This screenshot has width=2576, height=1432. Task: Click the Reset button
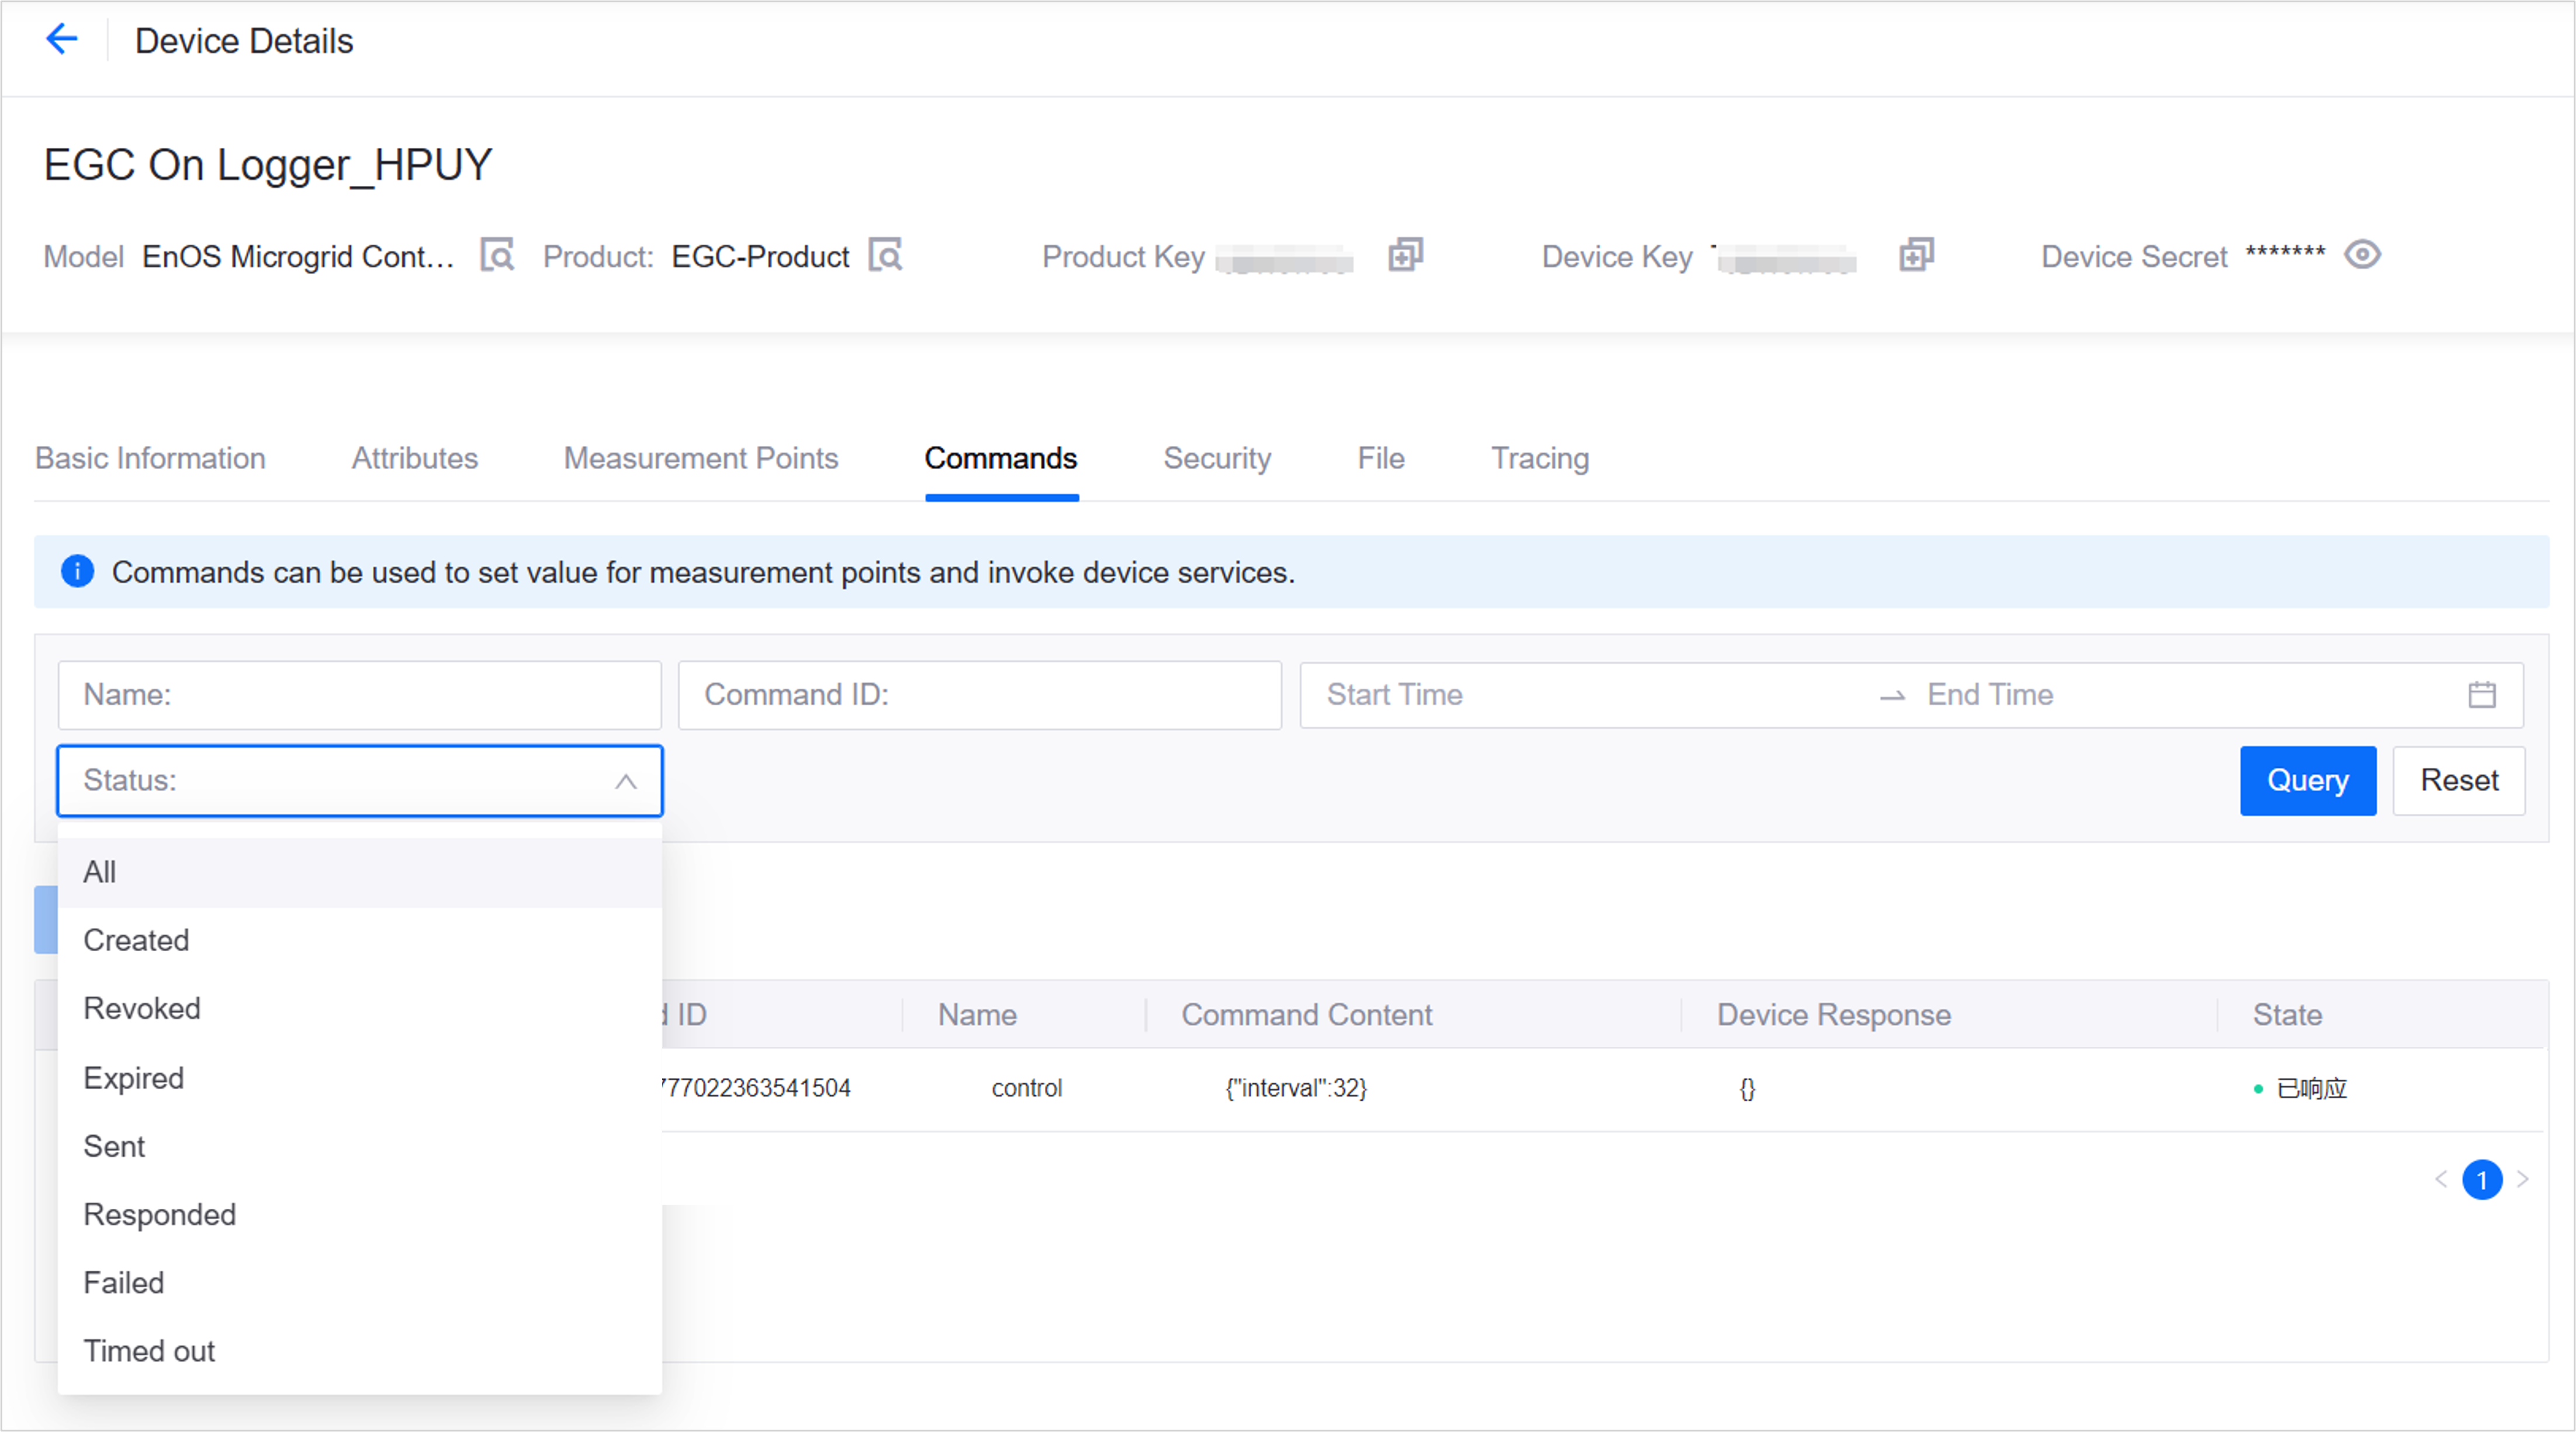click(2459, 780)
